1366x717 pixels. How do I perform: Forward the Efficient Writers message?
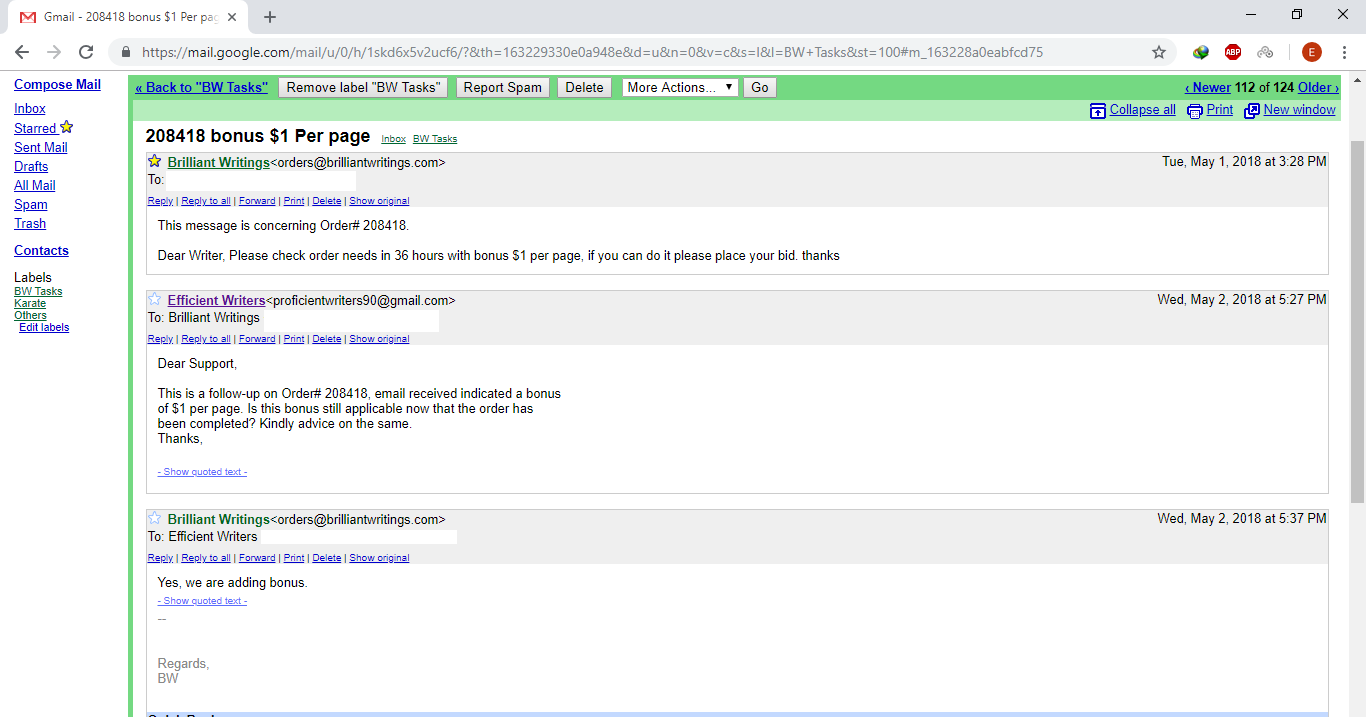(x=257, y=339)
